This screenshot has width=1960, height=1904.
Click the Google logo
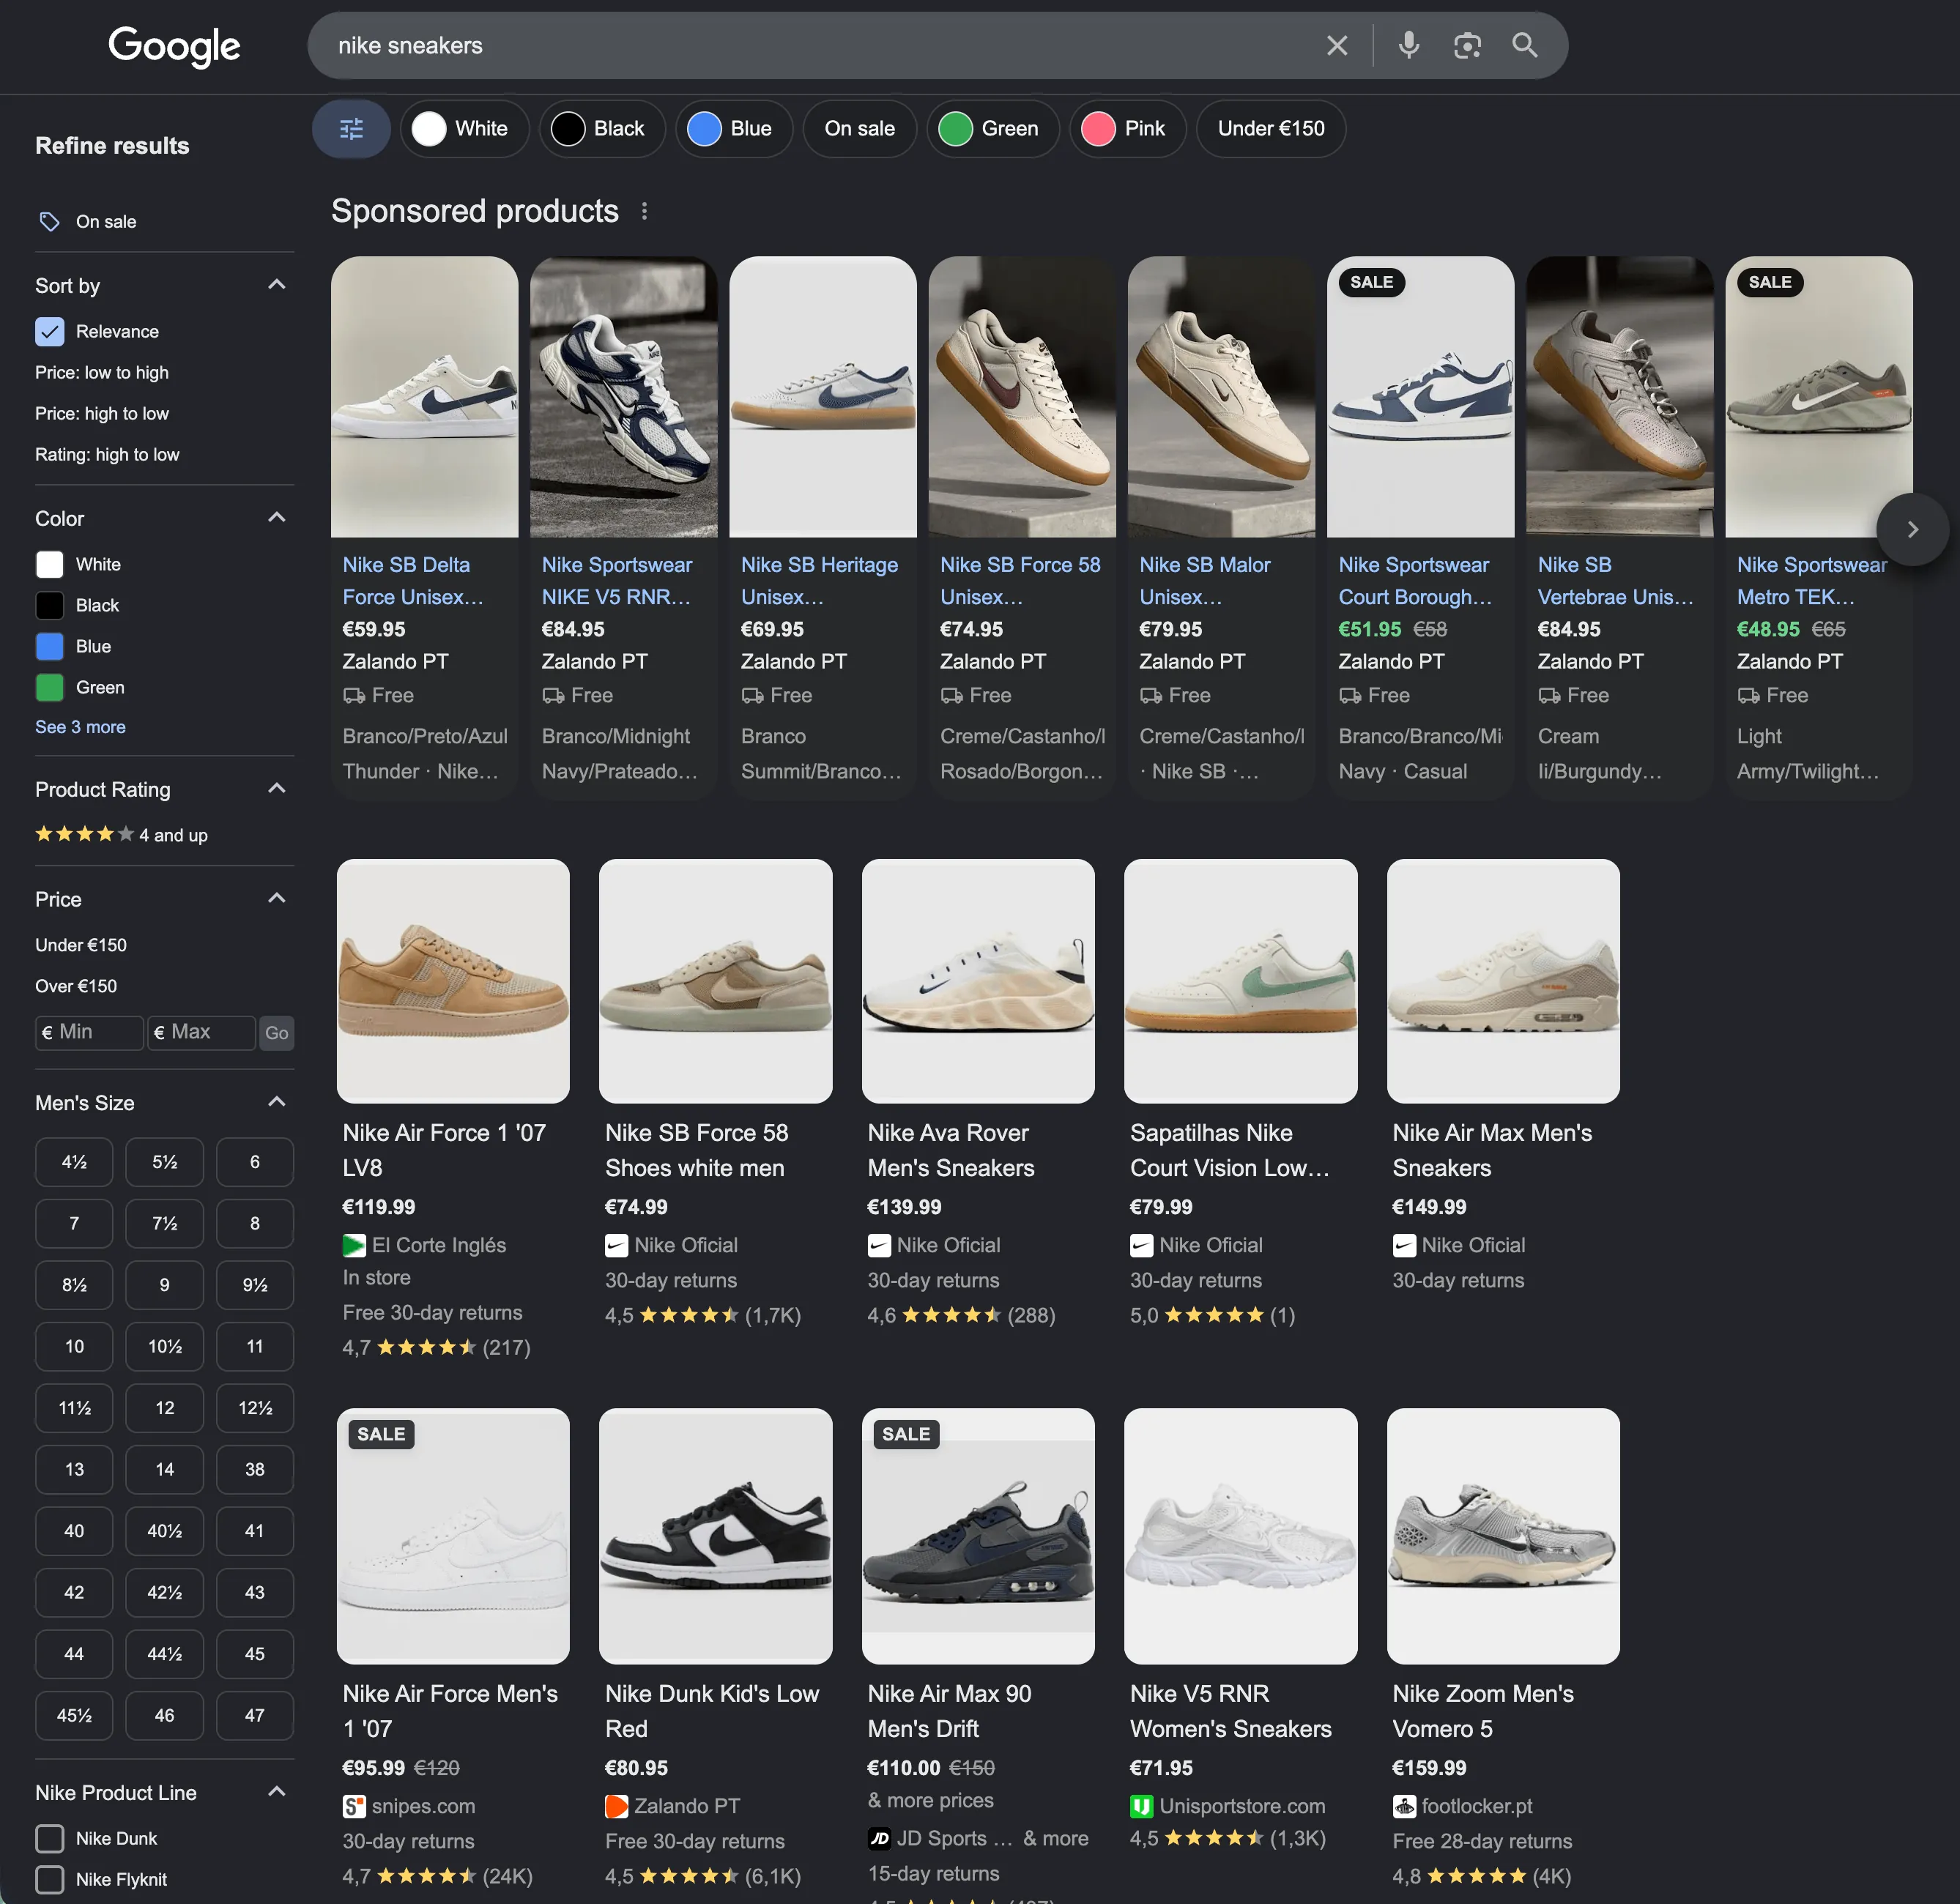click(174, 46)
